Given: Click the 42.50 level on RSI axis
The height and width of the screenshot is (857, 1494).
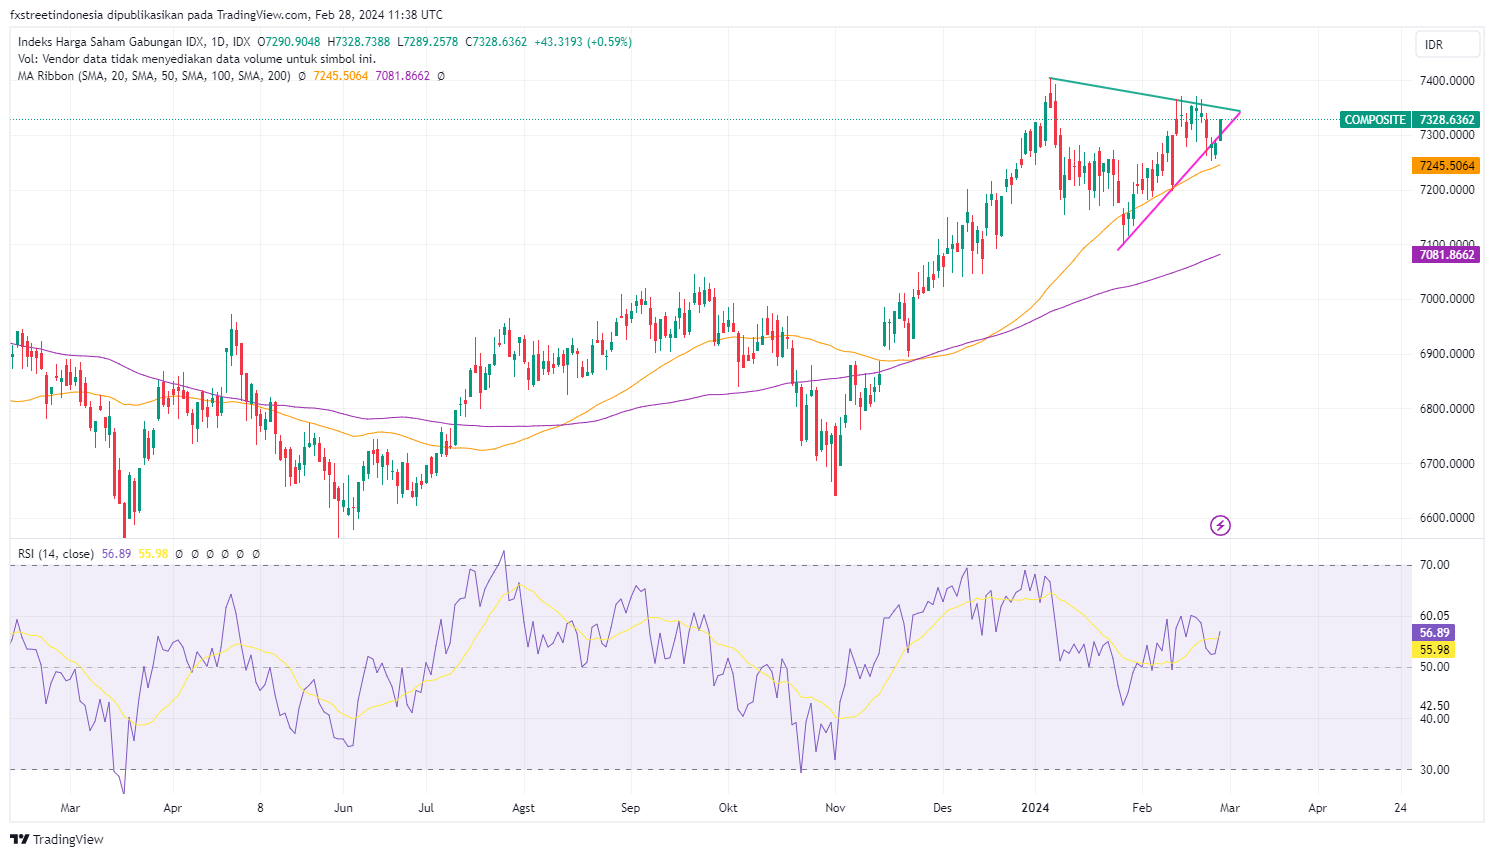Looking at the screenshot, I should click(1435, 706).
